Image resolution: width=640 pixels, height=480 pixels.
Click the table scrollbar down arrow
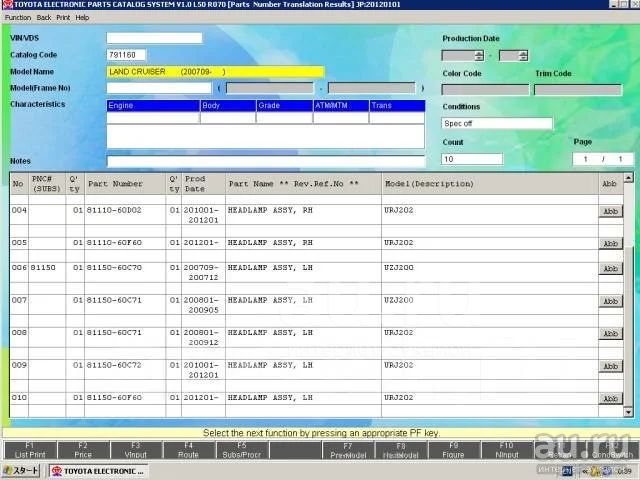coord(629,412)
